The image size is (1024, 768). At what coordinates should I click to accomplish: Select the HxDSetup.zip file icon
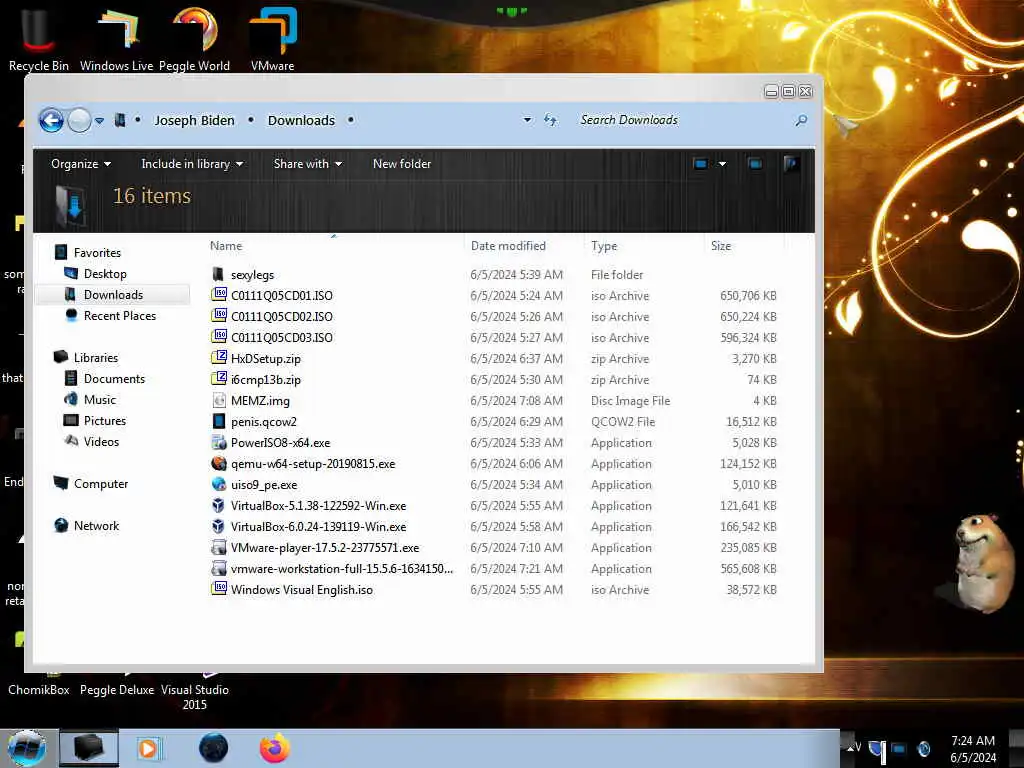pos(219,358)
